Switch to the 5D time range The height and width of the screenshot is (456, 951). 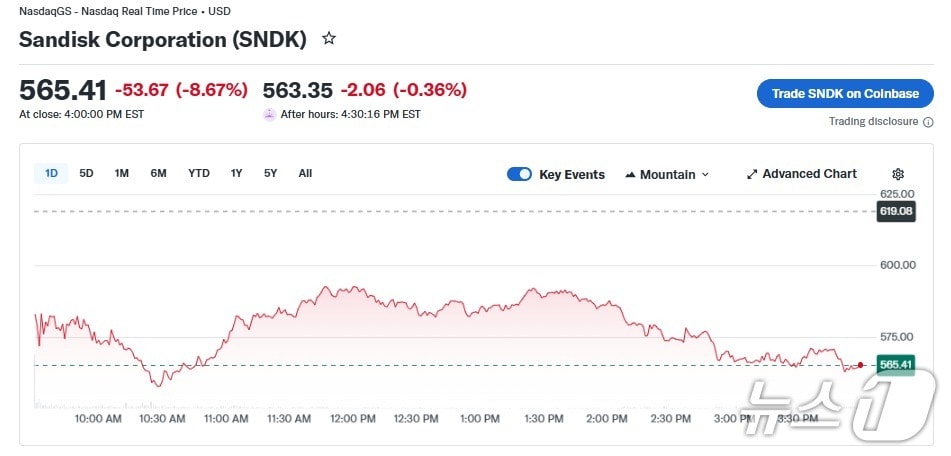point(86,173)
